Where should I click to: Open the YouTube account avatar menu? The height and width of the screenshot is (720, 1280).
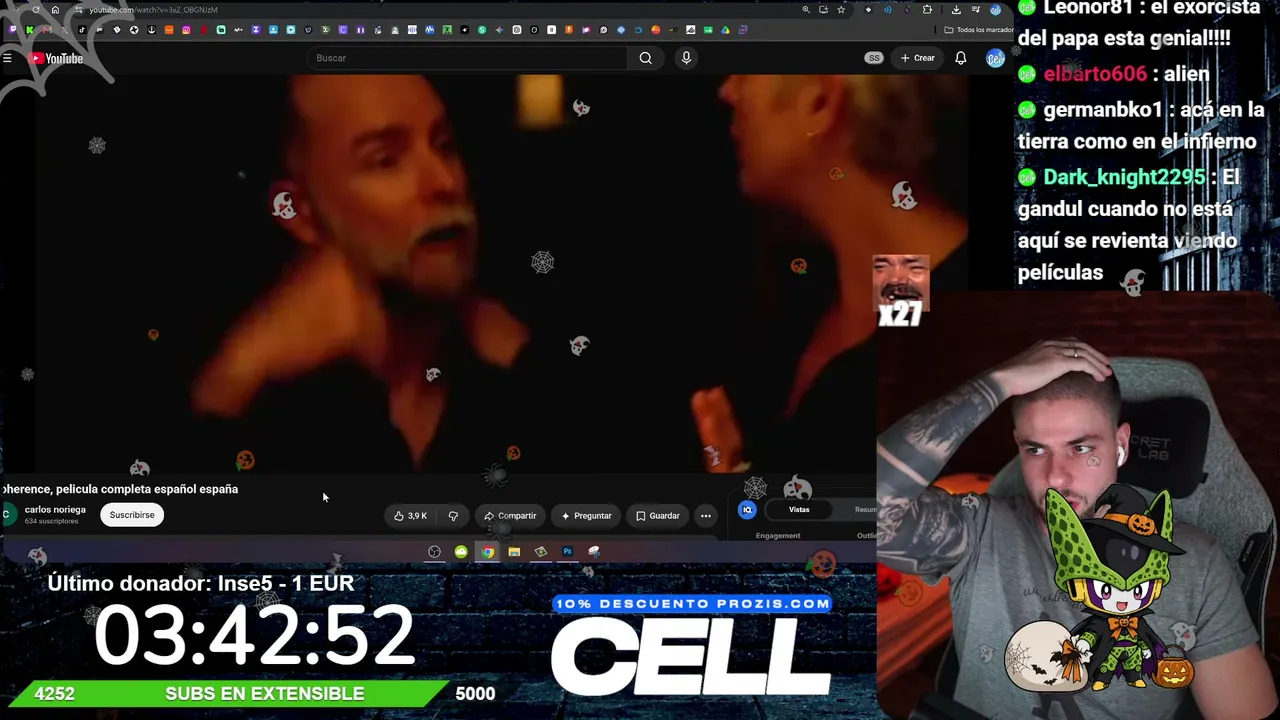(x=995, y=58)
